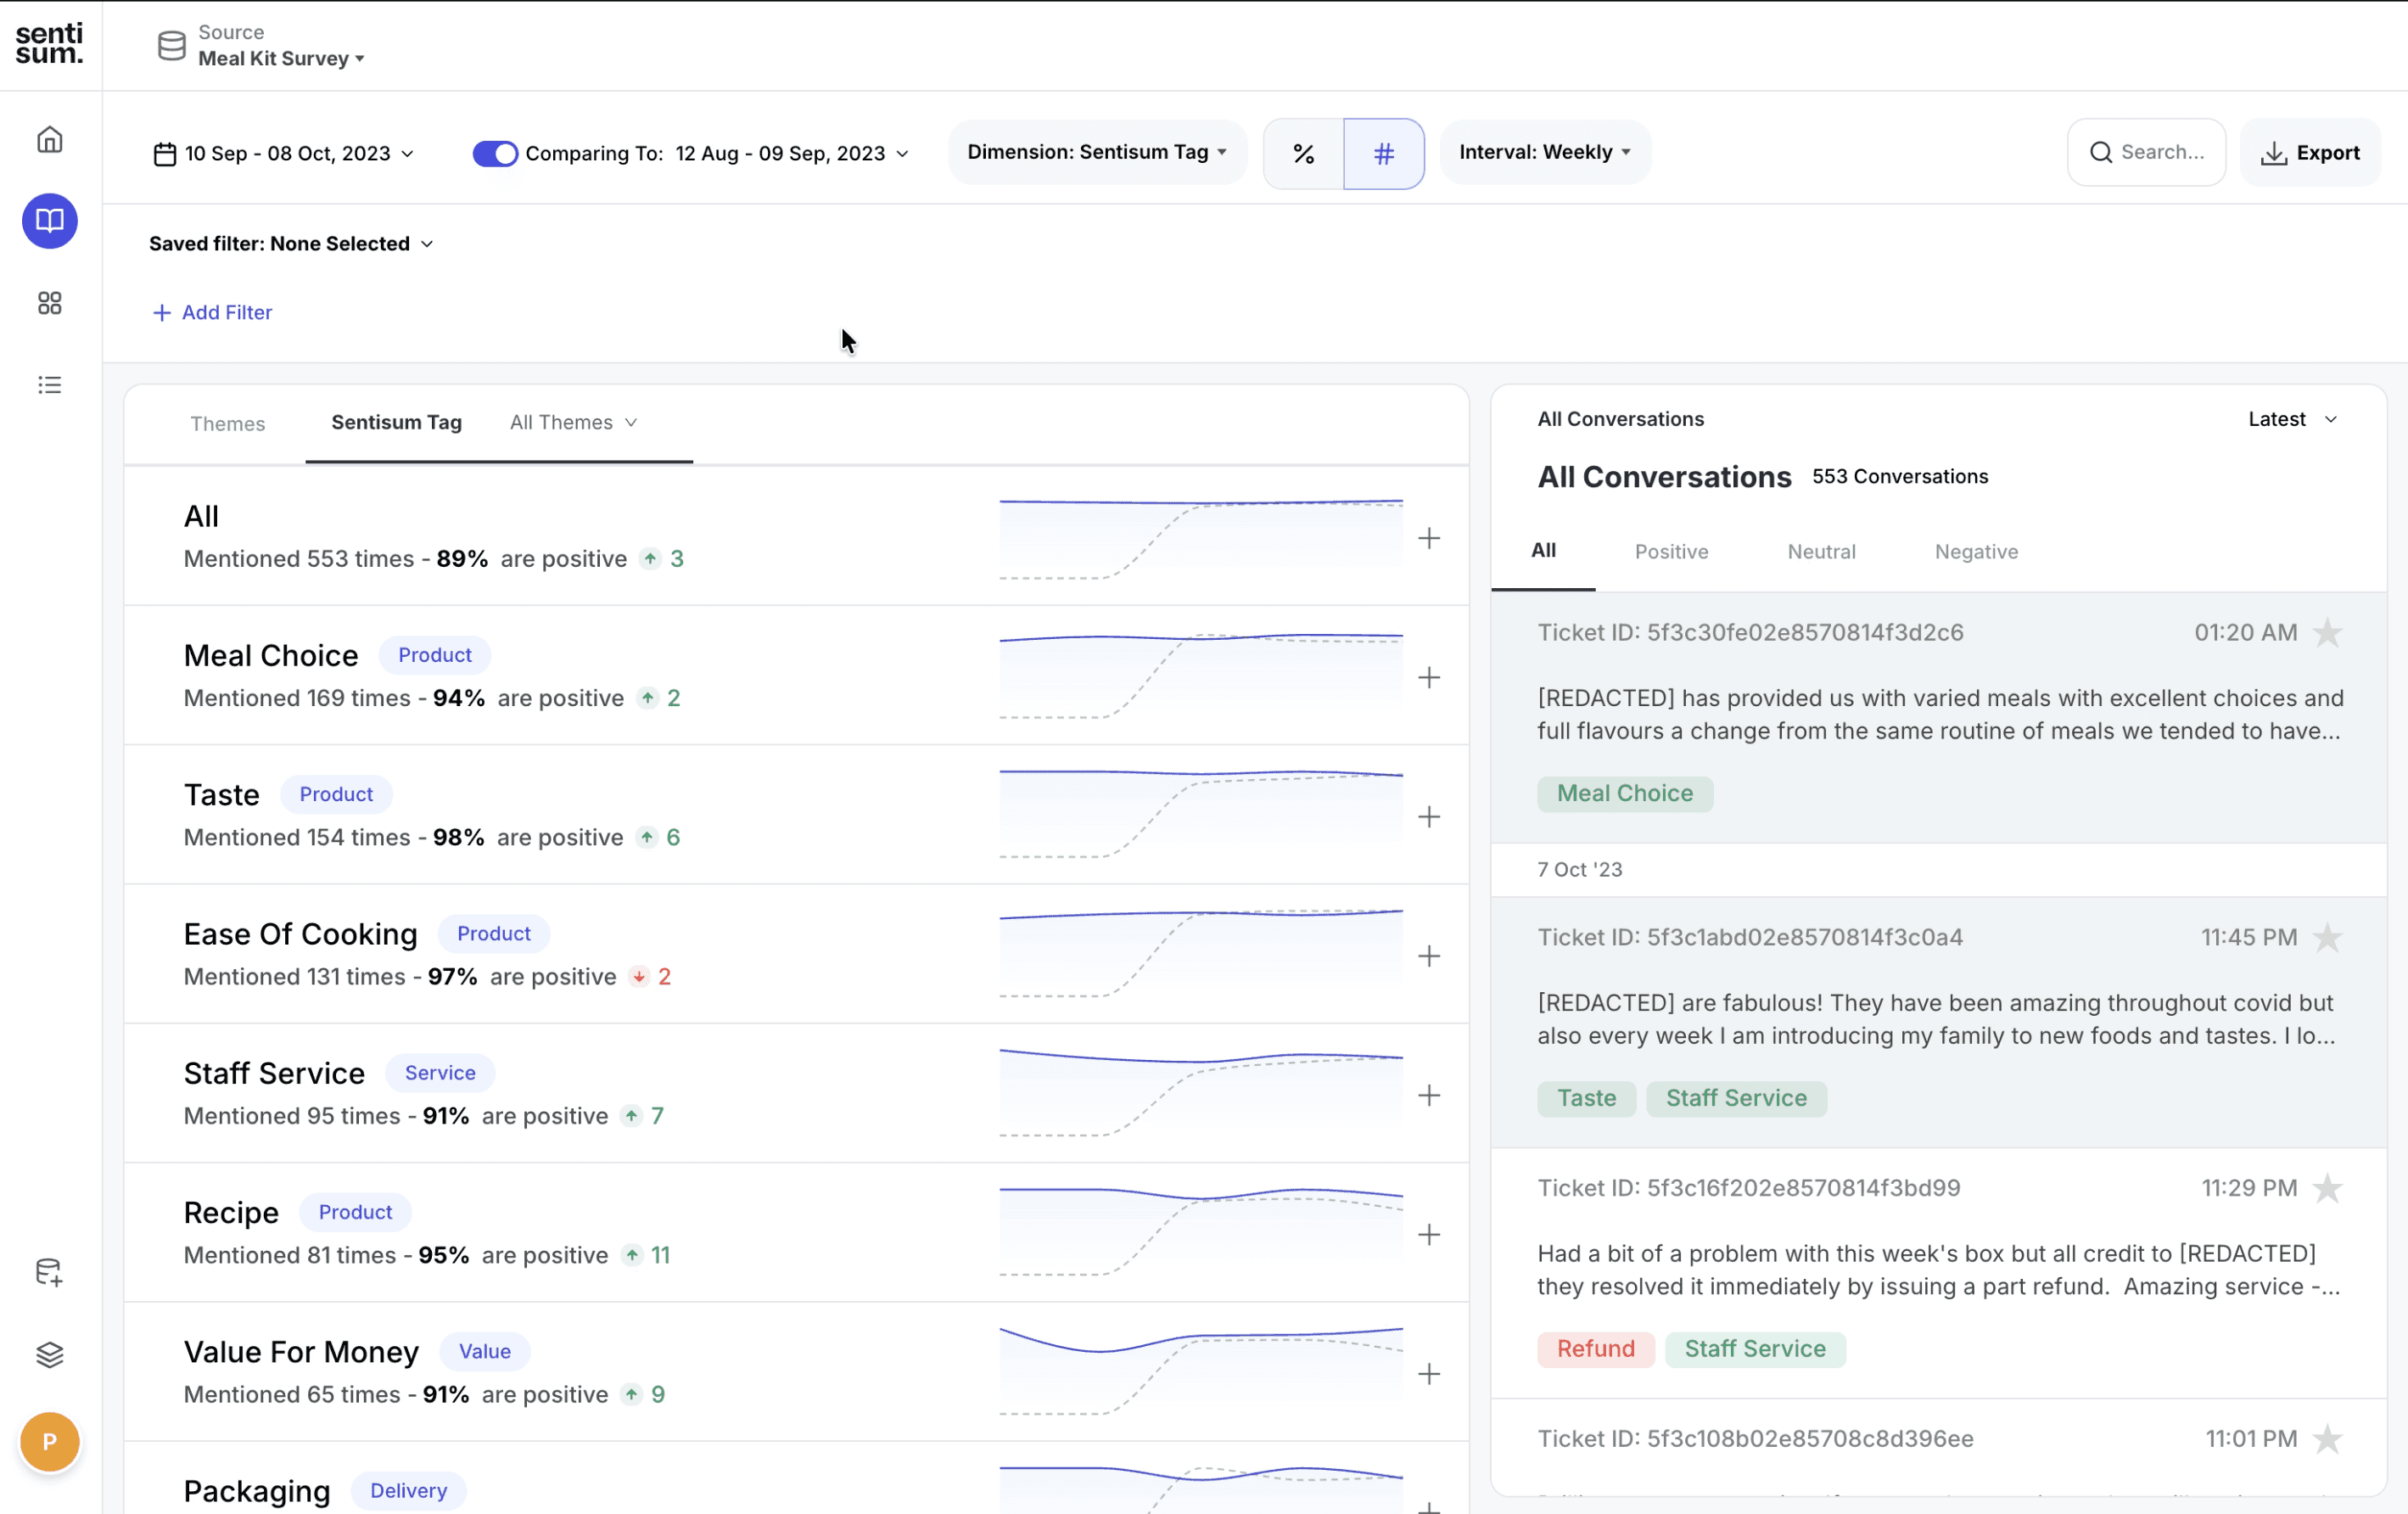Open the stacked layers sidebar icon

49,1354
